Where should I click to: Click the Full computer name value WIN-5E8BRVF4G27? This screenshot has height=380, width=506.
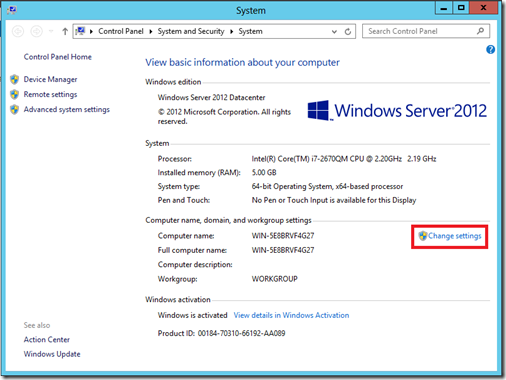pyautogui.click(x=283, y=250)
